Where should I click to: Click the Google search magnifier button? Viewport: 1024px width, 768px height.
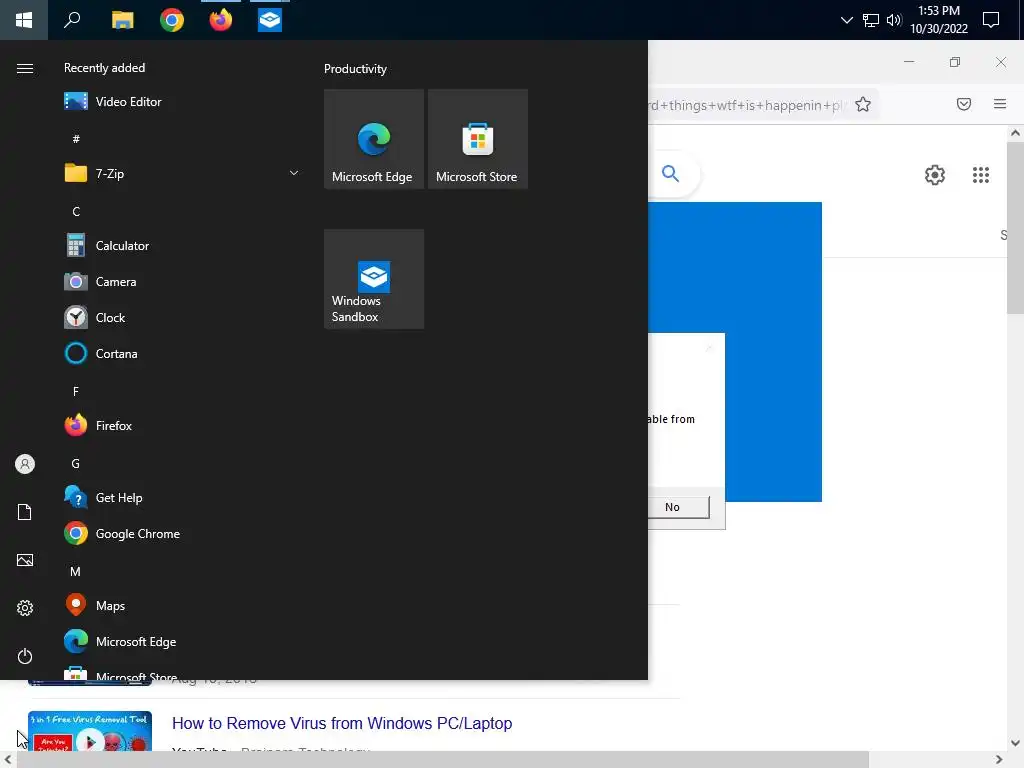pyautogui.click(x=670, y=174)
